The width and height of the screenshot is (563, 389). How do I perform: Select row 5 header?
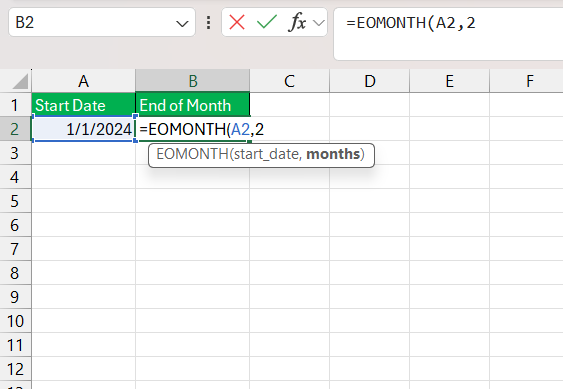point(15,201)
